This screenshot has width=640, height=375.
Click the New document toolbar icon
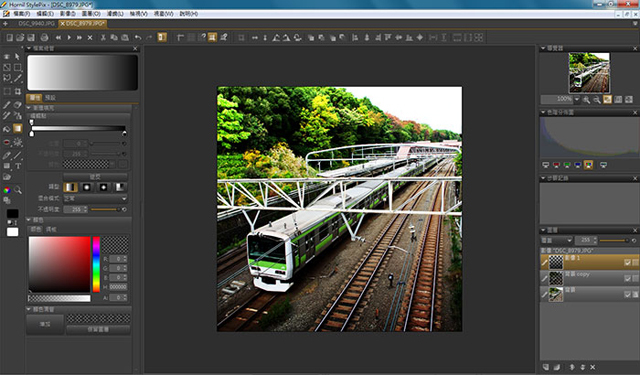click(x=9, y=38)
